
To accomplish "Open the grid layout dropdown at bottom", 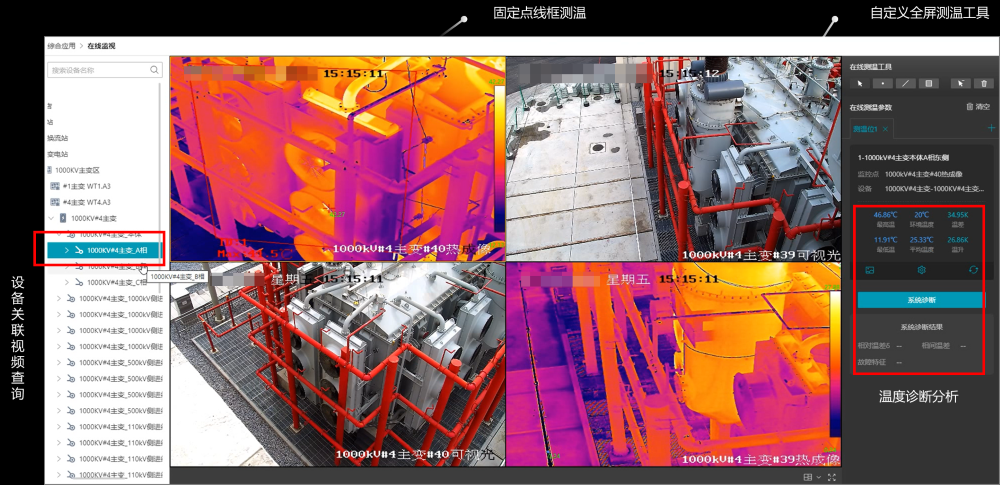I will pos(812,477).
